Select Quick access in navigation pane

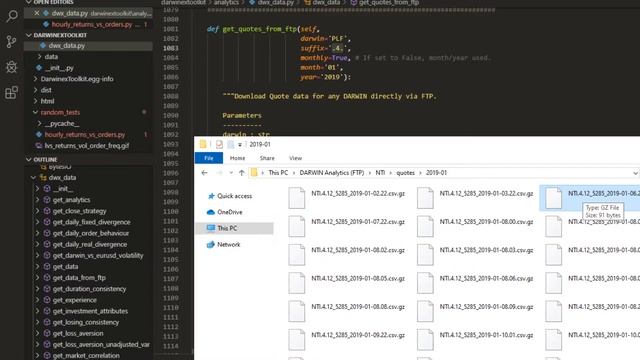pos(234,196)
